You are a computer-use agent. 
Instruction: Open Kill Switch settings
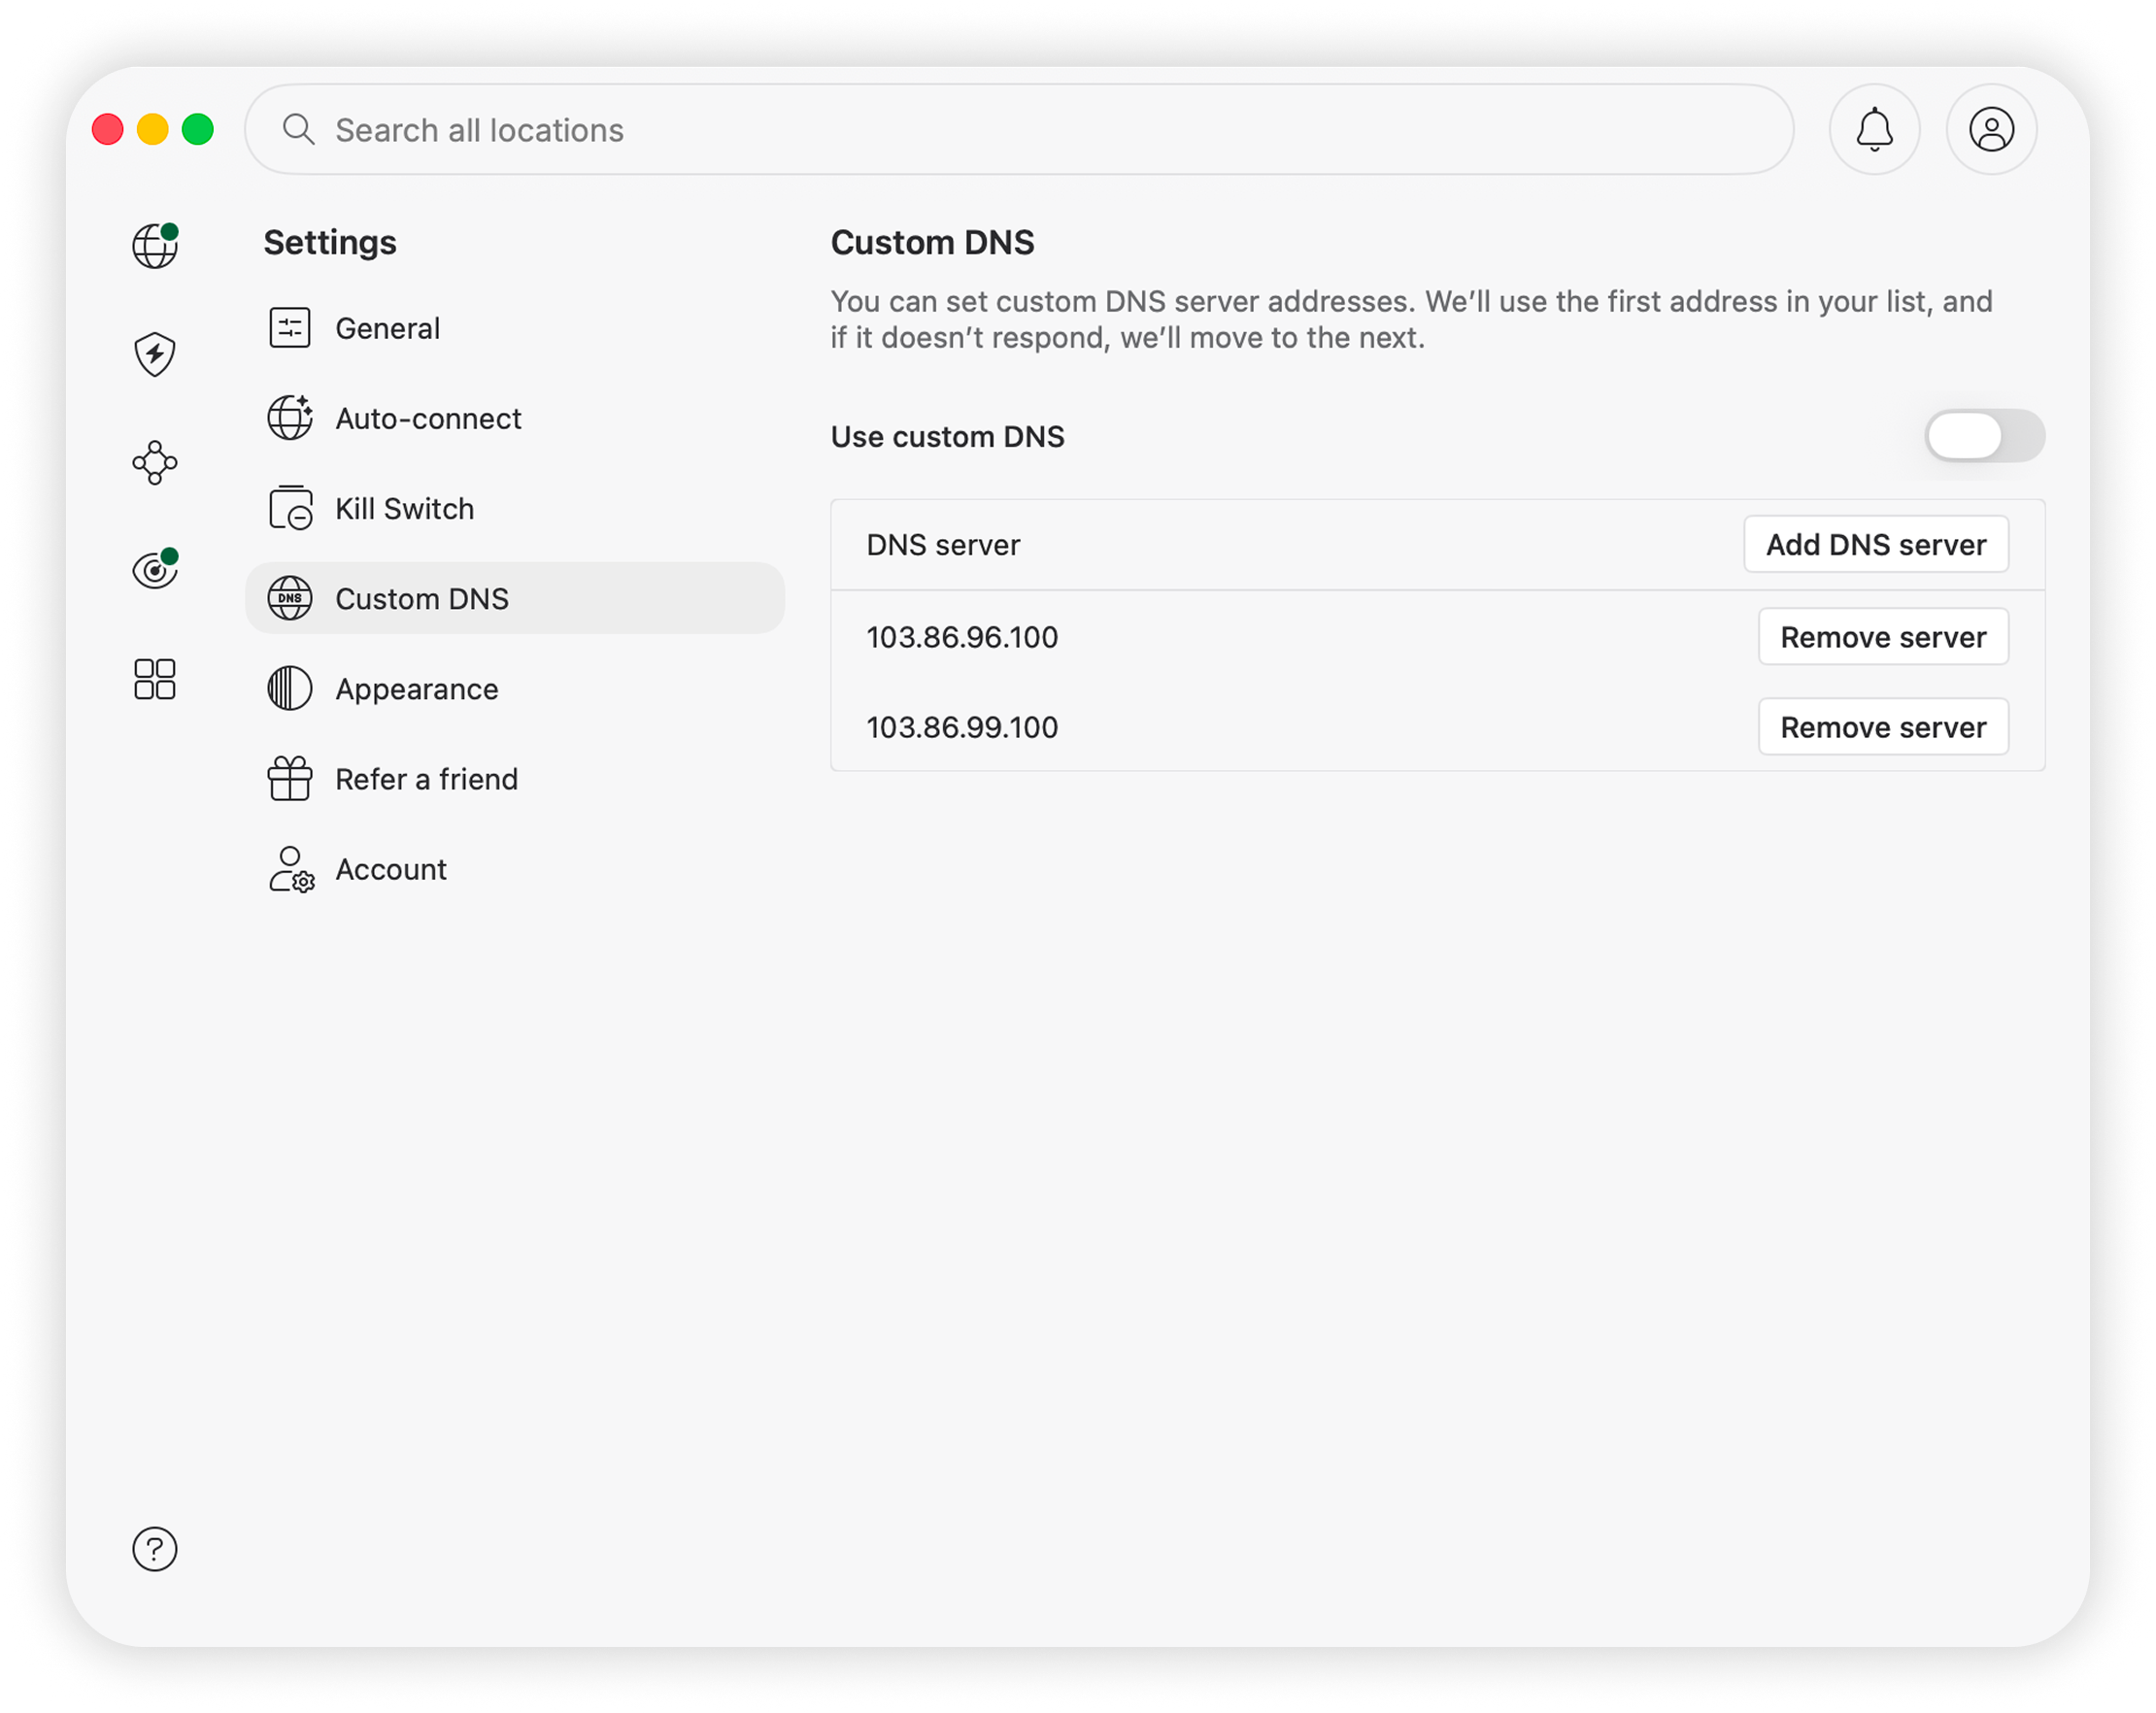(x=515, y=508)
